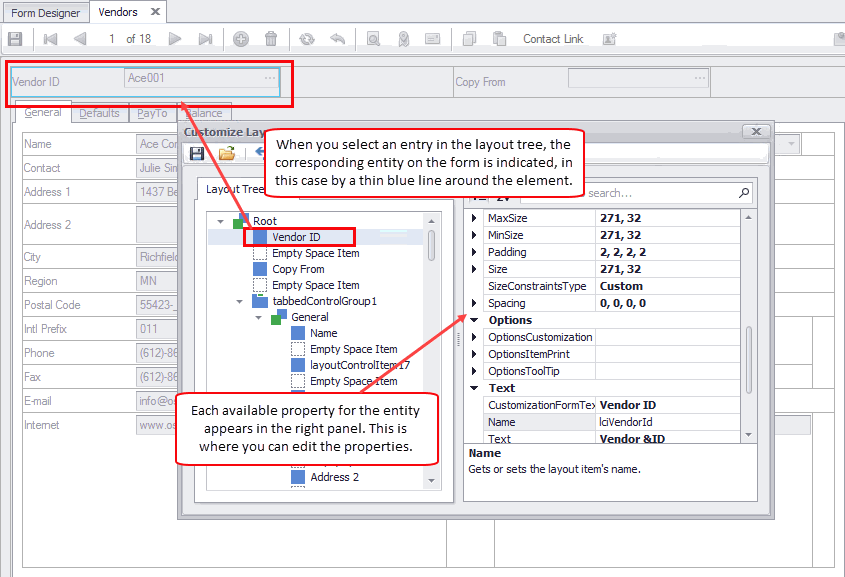845x577 pixels.
Task: Open the Defaults tab on the vendor form
Action: 99,113
